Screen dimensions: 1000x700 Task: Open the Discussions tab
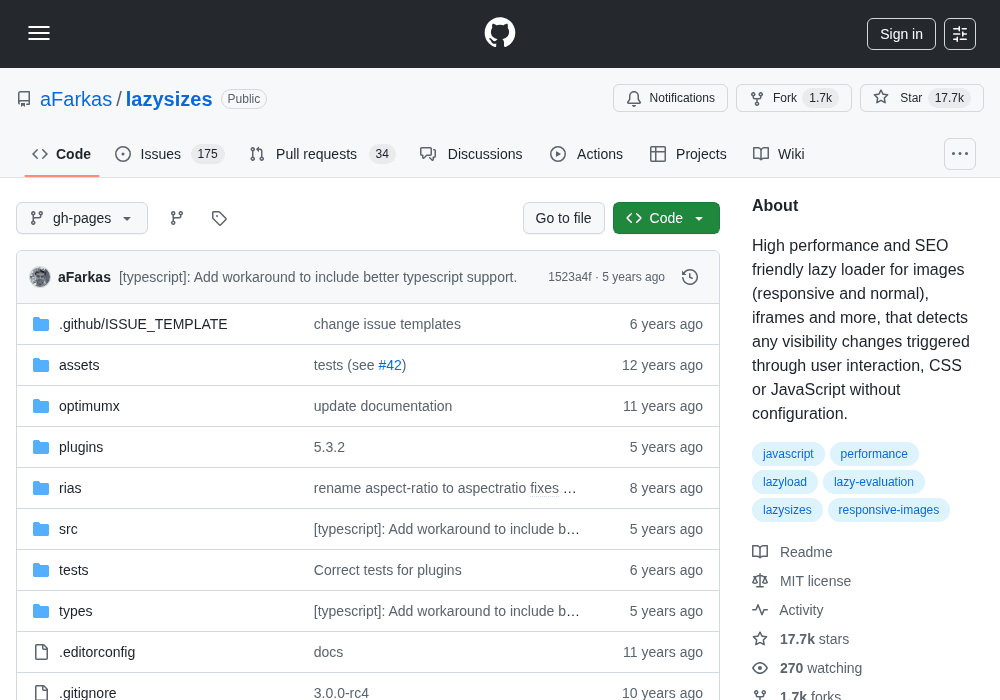[471, 154]
